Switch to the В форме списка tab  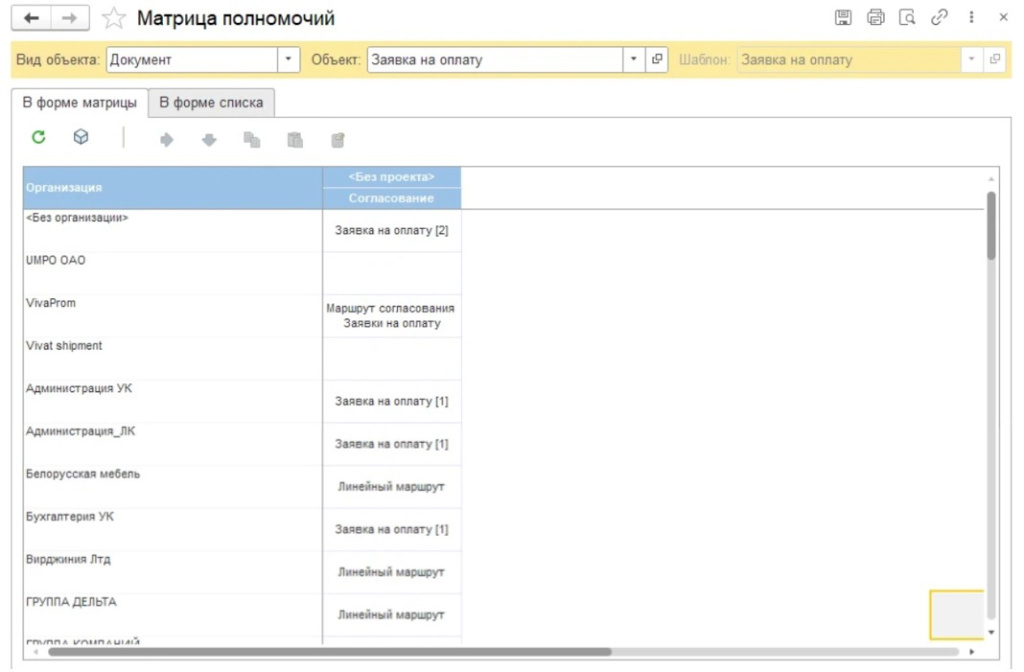[x=211, y=103]
